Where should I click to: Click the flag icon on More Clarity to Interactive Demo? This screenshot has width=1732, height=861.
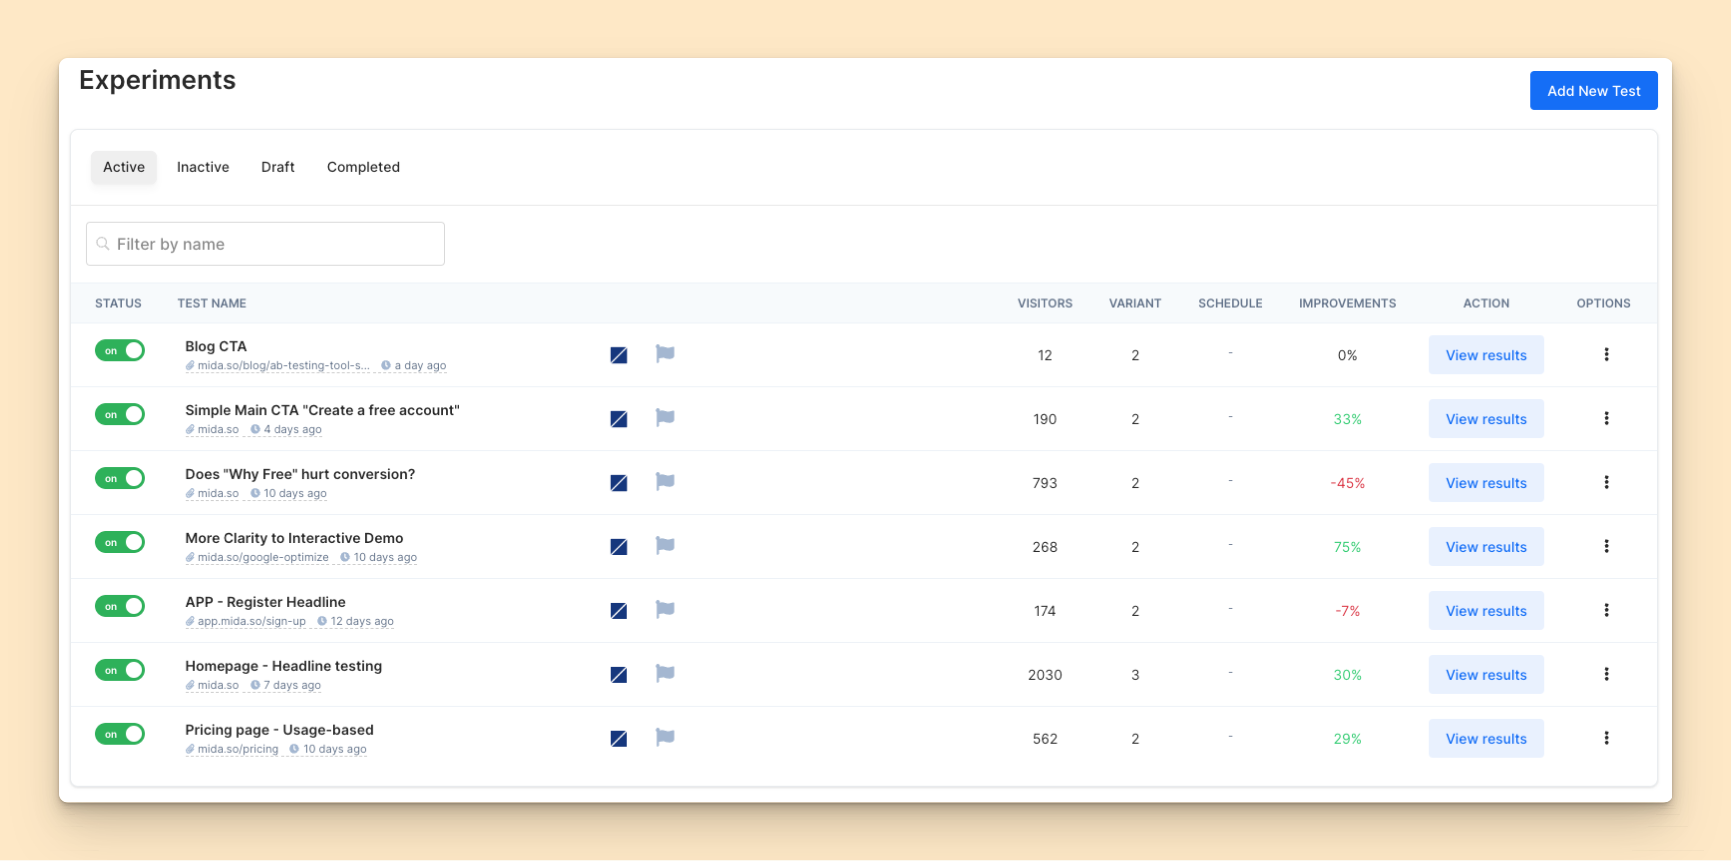(665, 545)
